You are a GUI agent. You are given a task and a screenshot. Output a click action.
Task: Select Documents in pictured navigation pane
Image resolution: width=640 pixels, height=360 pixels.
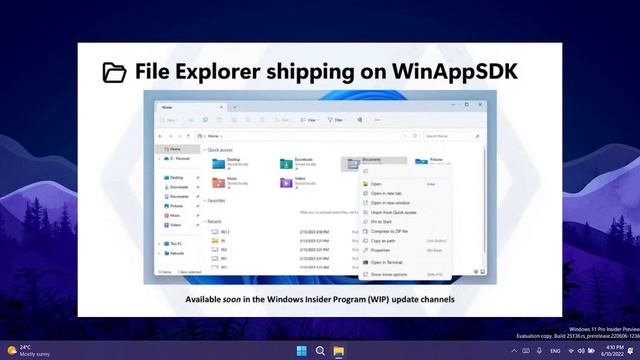[178, 196]
